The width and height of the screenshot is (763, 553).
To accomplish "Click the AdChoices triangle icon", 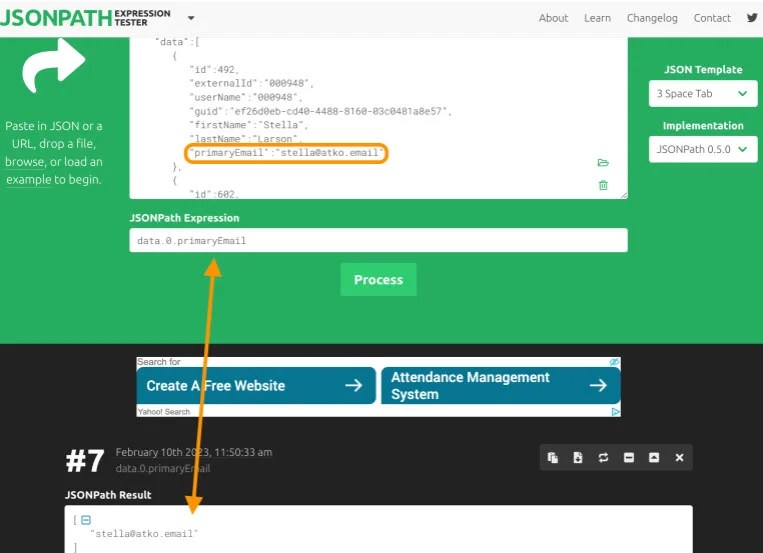I will click(615, 412).
